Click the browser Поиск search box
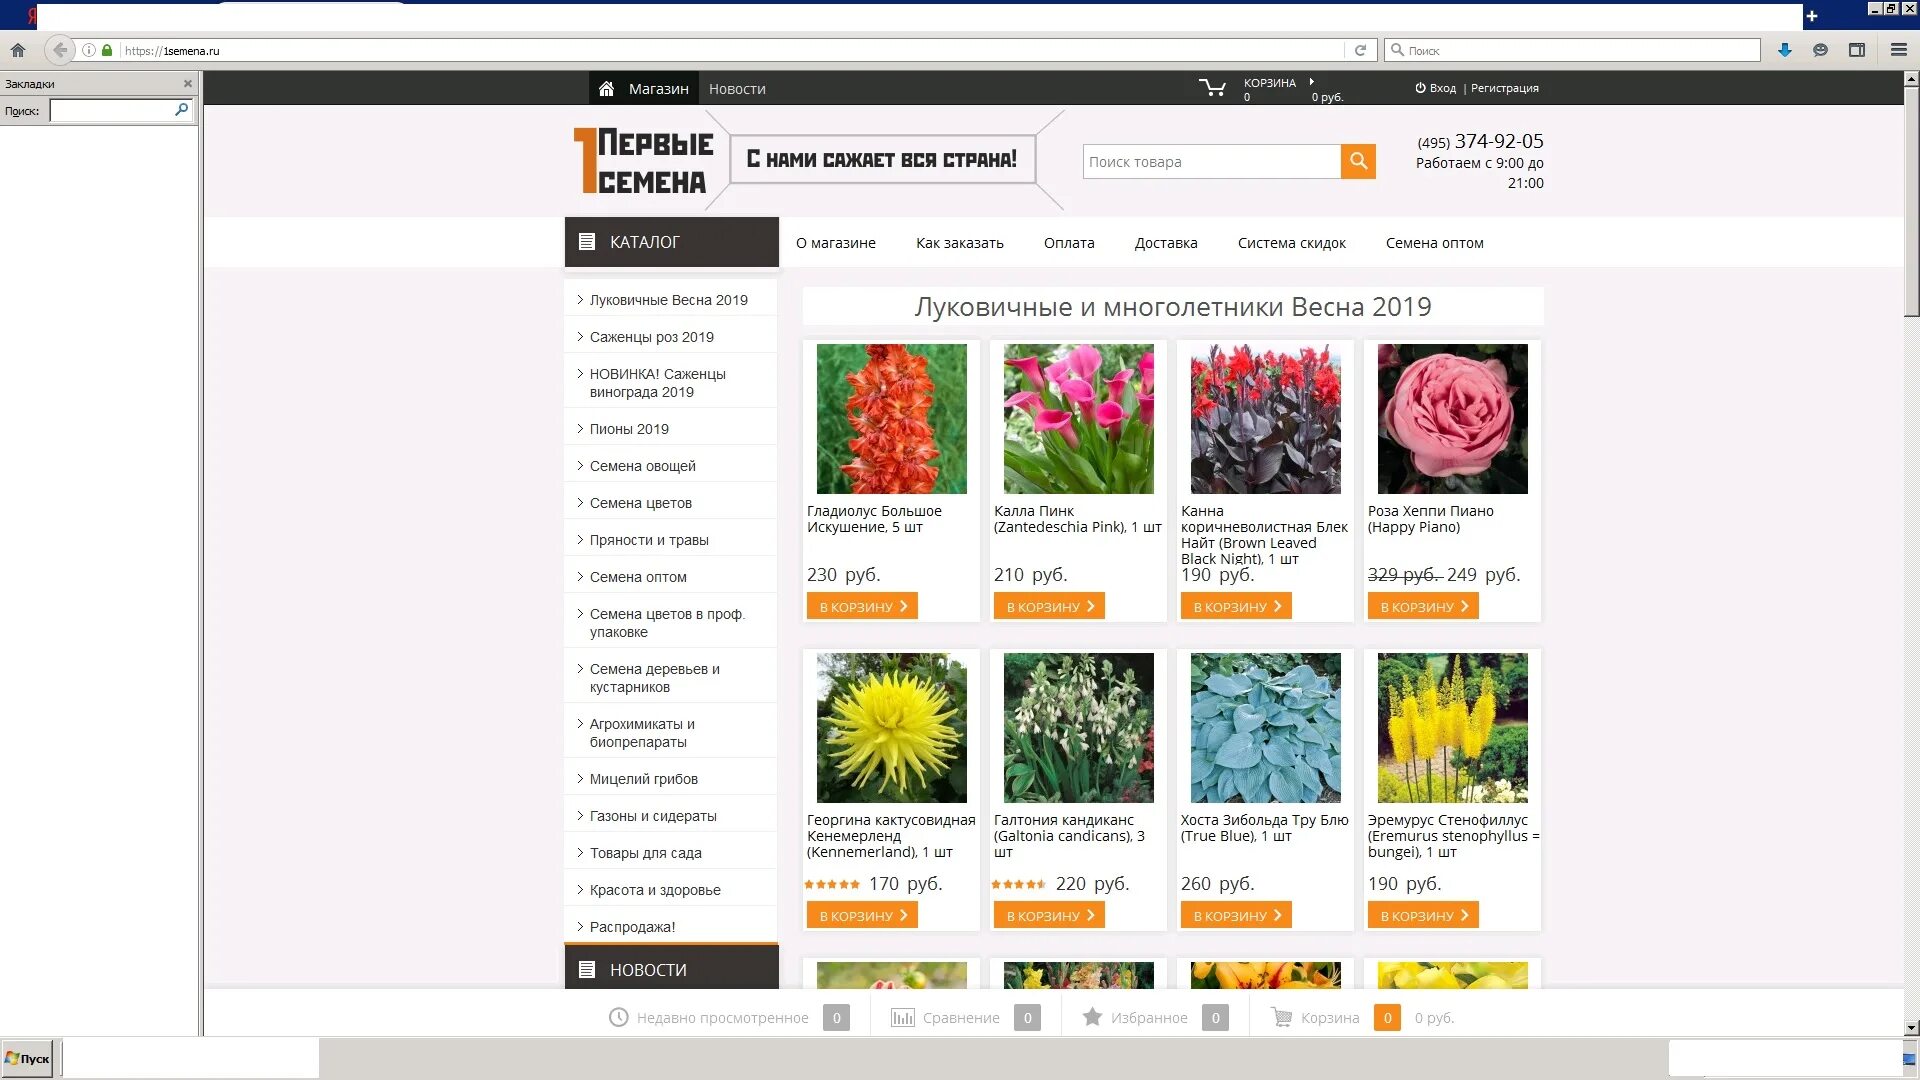Viewport: 1920px width, 1080px height. point(1572,50)
